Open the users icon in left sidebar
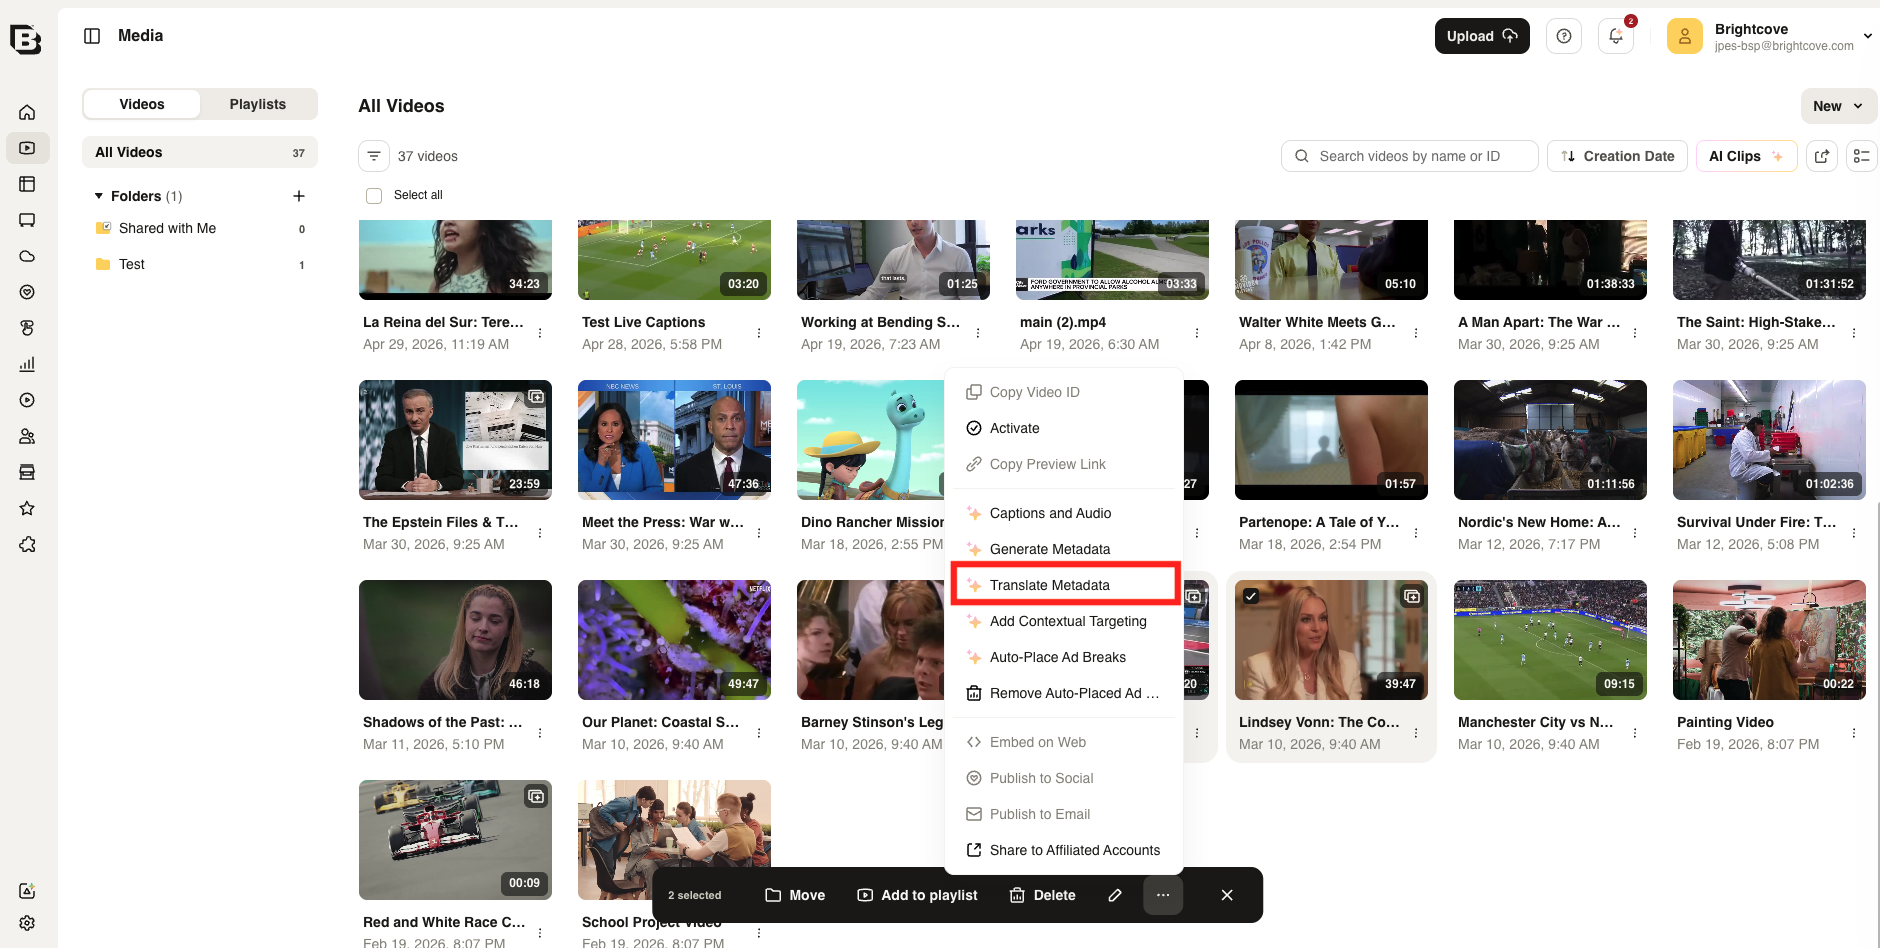Image resolution: width=1880 pixels, height=948 pixels. coord(27,436)
